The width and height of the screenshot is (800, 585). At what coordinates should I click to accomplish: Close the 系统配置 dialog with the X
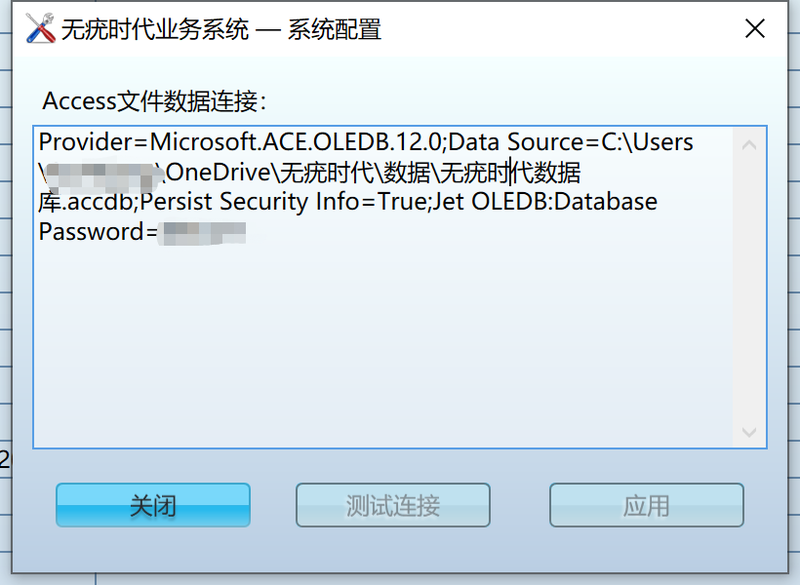pos(755,29)
